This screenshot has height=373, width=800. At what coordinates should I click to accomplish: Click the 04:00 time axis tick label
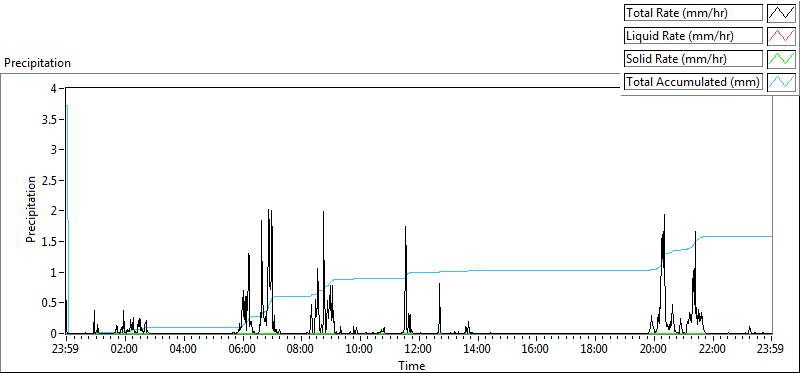184,350
